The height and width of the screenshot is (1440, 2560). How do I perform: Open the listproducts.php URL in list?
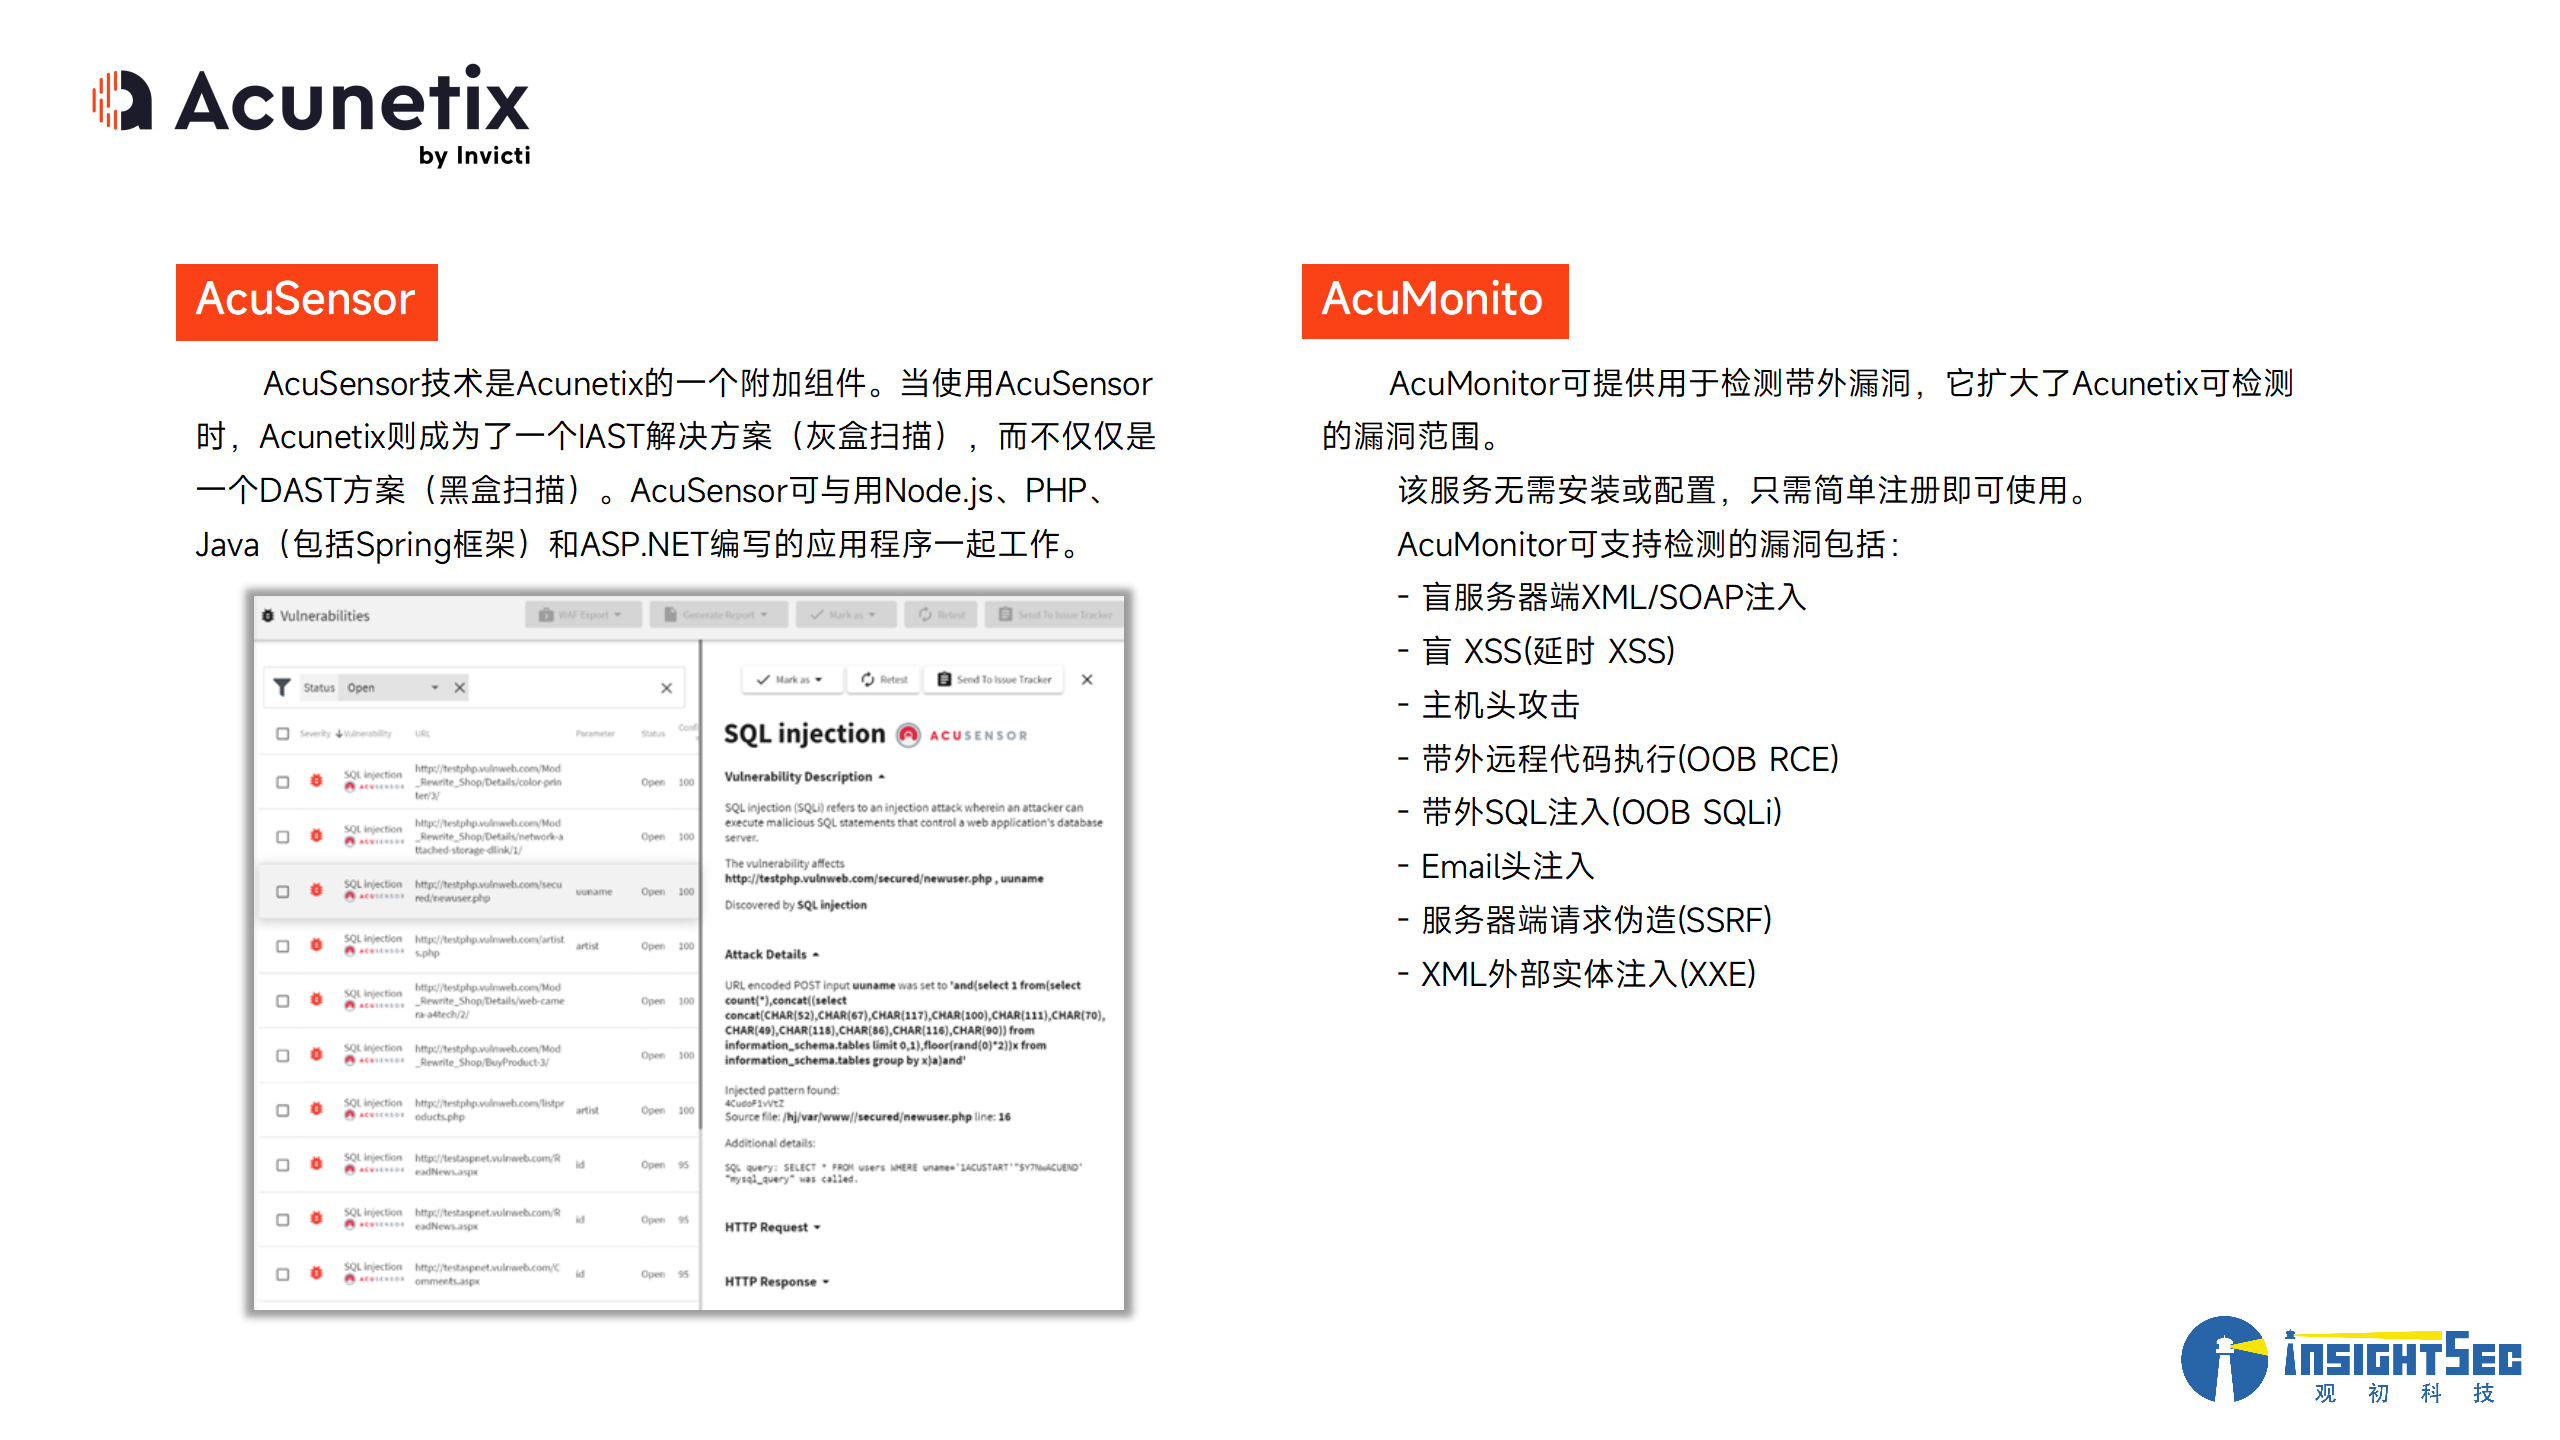click(489, 1110)
